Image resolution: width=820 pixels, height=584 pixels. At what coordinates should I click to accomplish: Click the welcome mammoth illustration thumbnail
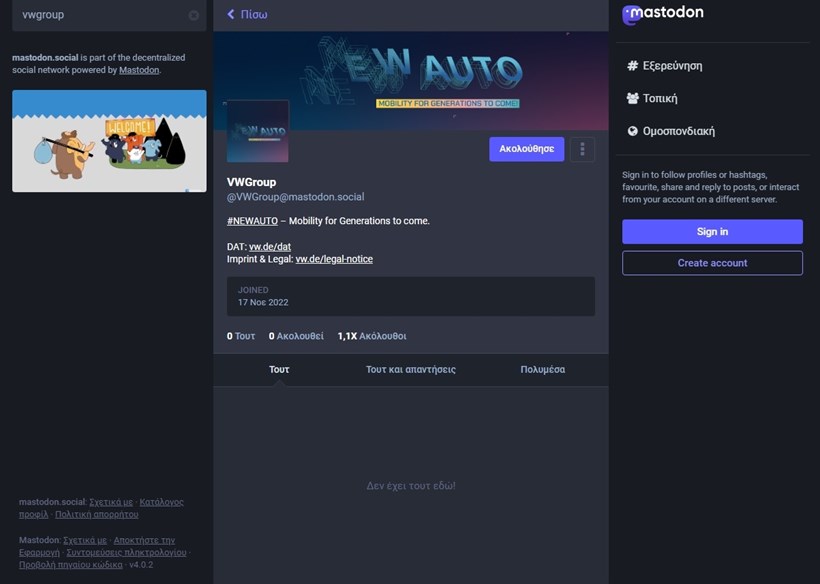tap(108, 140)
